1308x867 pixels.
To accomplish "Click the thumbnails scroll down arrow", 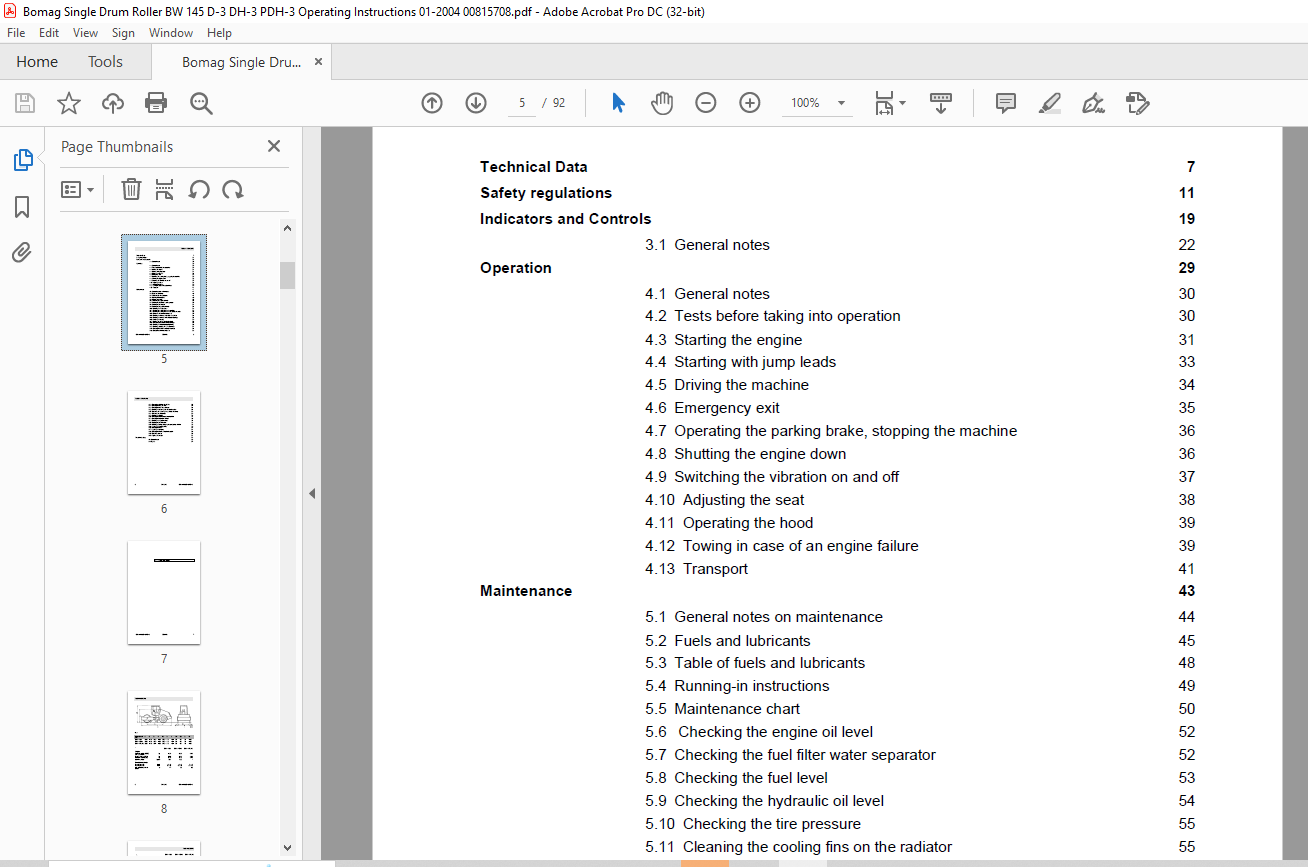I will (287, 848).
